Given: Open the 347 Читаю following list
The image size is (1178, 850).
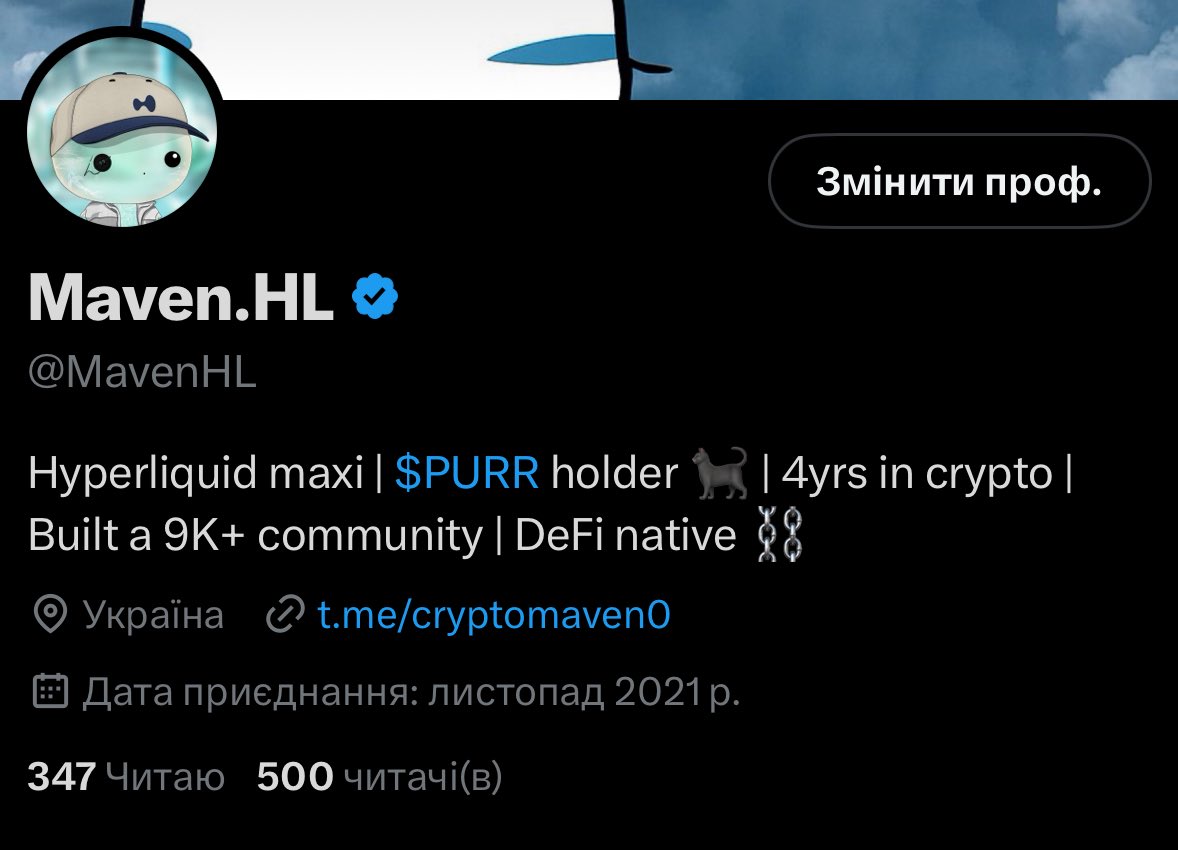Looking at the screenshot, I should click(126, 776).
